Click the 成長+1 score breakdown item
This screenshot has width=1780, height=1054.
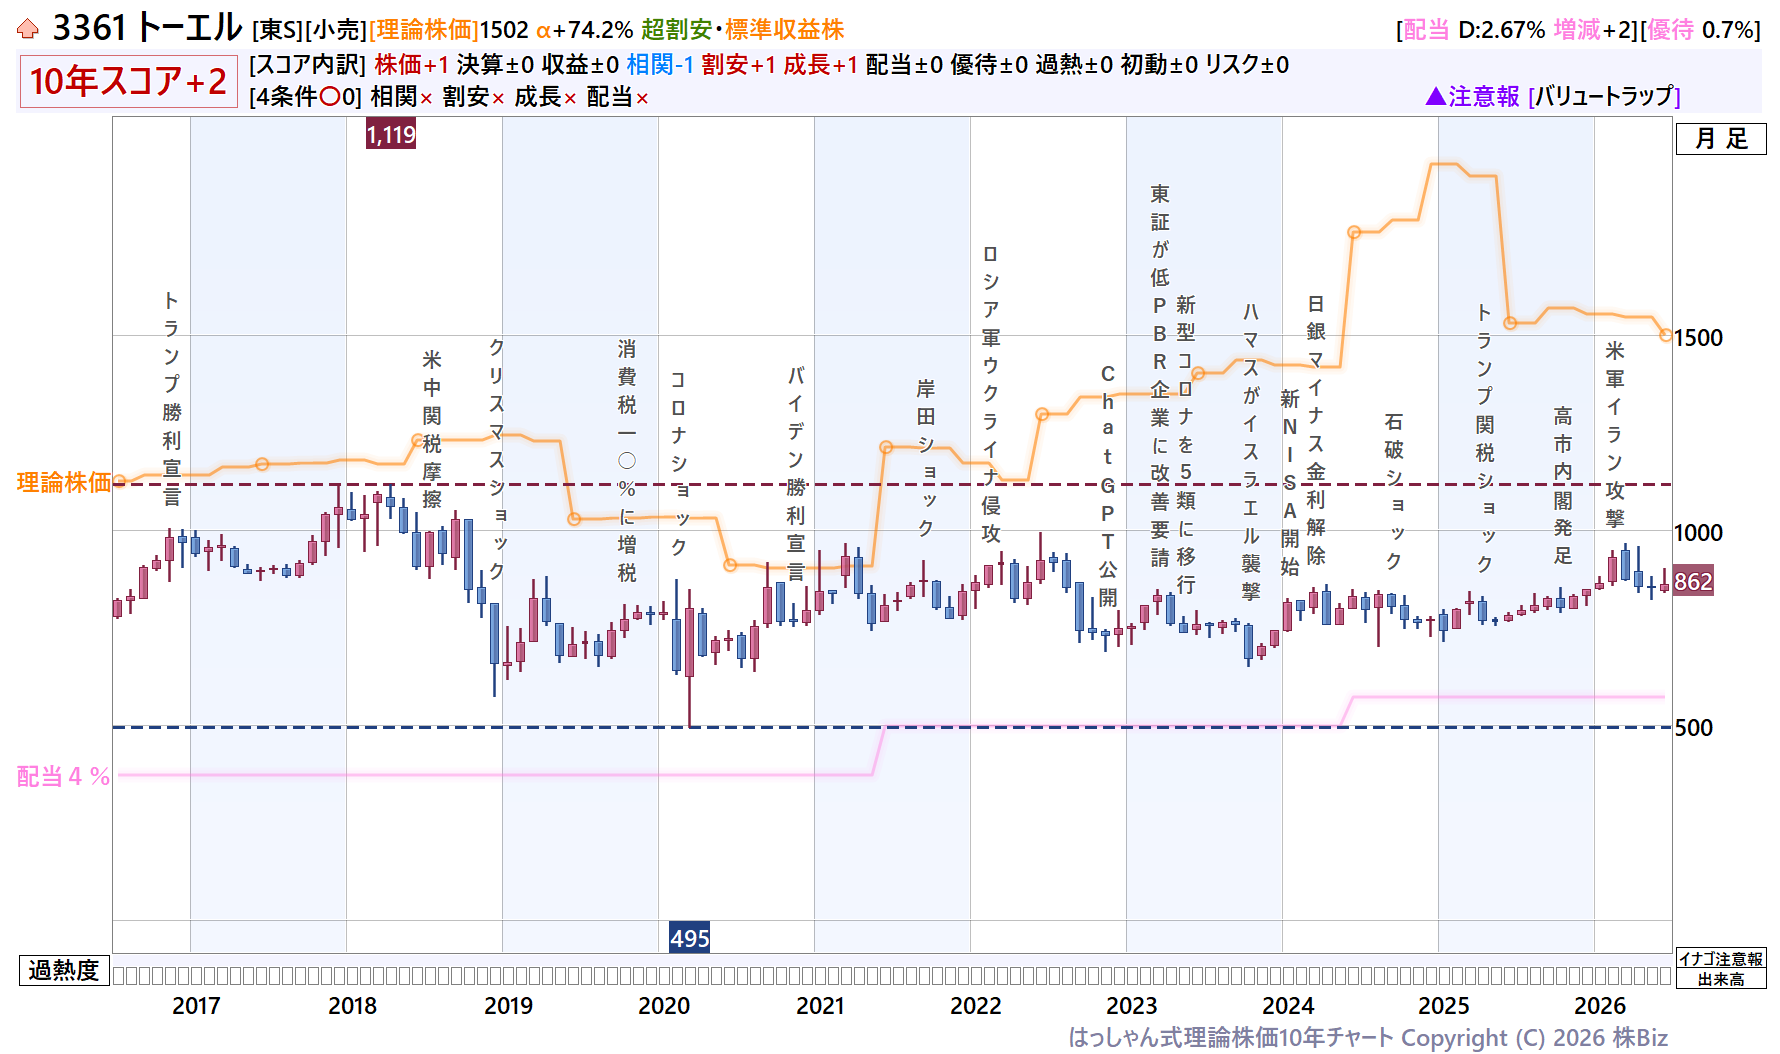(x=821, y=65)
